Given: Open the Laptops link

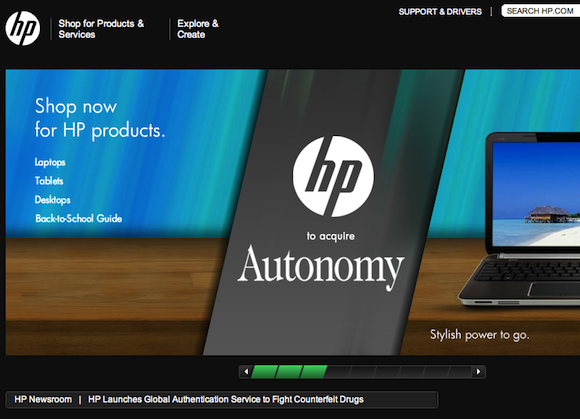Looking at the screenshot, I should (50, 162).
